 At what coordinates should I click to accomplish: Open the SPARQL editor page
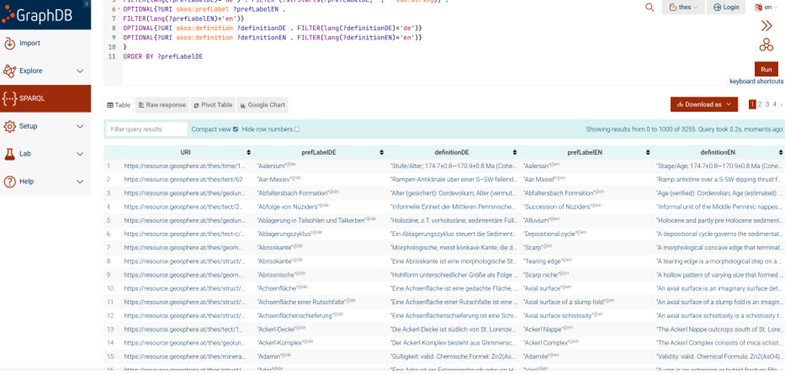[x=46, y=99]
